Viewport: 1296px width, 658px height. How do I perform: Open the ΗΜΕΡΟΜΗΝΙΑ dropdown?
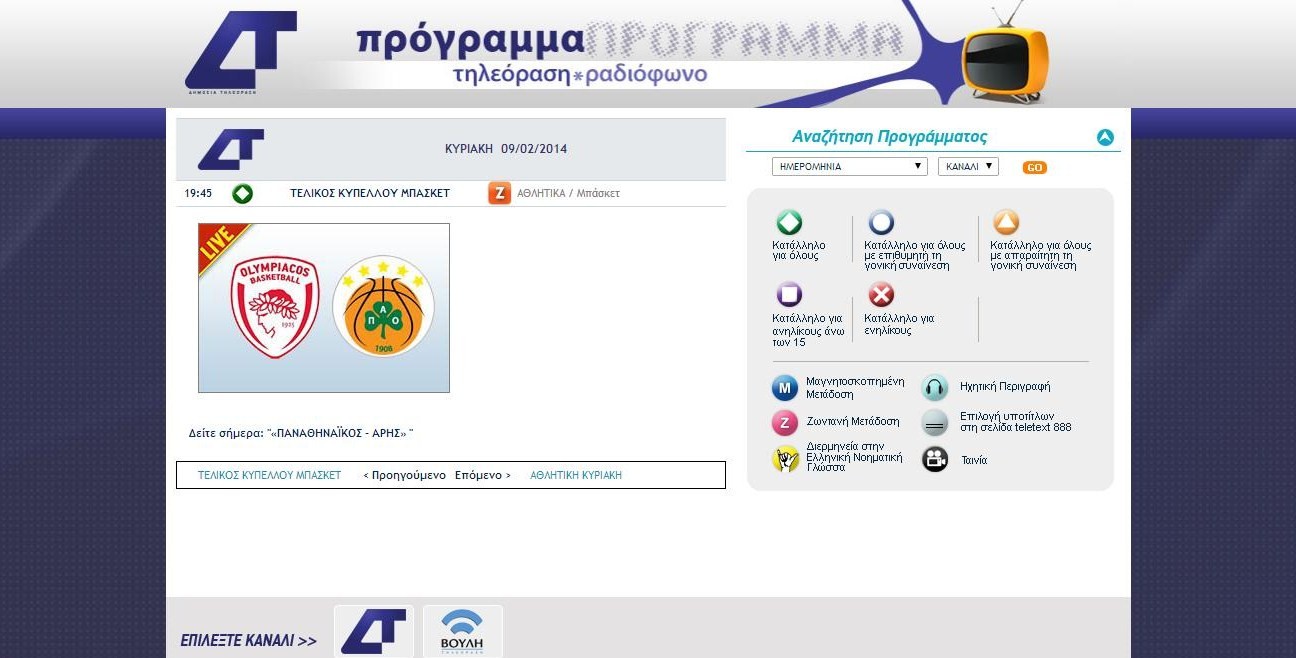pos(850,167)
